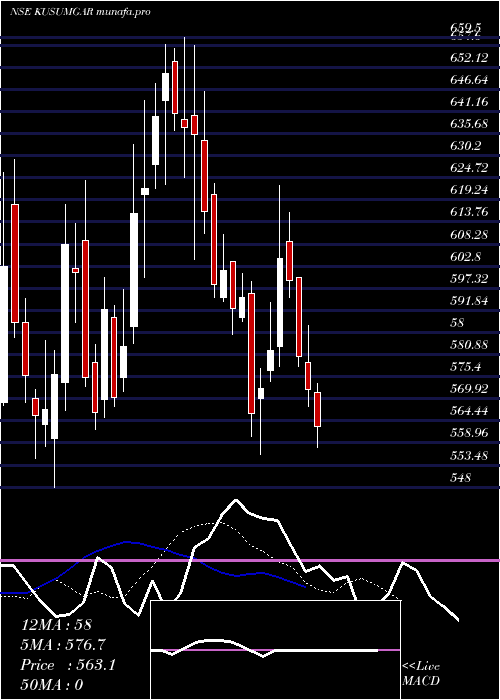Click the 591.84 price axis label
The height and width of the screenshot is (700, 500).
470,301
